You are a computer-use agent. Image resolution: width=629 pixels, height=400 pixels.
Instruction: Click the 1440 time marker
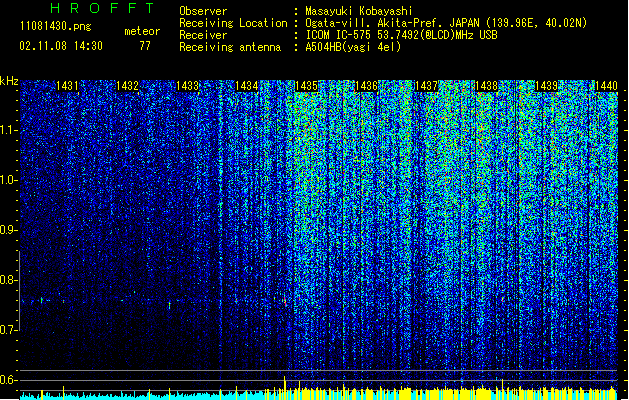tap(606, 86)
